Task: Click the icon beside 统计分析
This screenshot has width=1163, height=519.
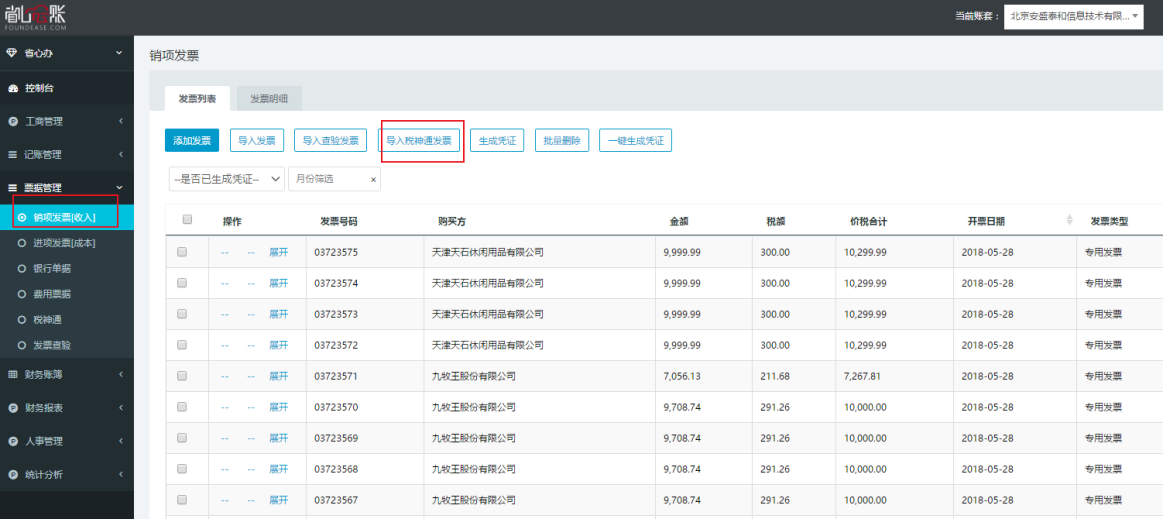Action: pos(13,475)
